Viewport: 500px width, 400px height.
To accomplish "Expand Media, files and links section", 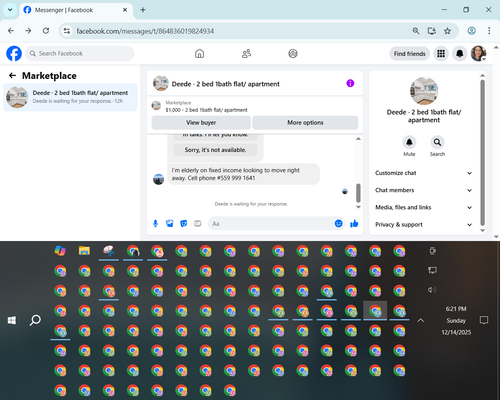I will tap(423, 207).
